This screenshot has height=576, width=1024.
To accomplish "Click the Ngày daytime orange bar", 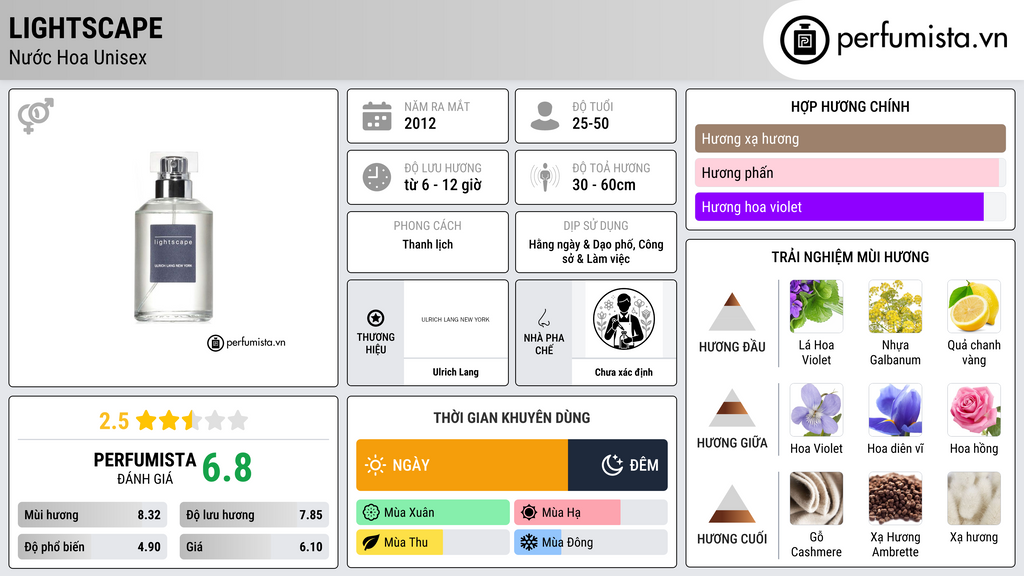I will pos(462,465).
